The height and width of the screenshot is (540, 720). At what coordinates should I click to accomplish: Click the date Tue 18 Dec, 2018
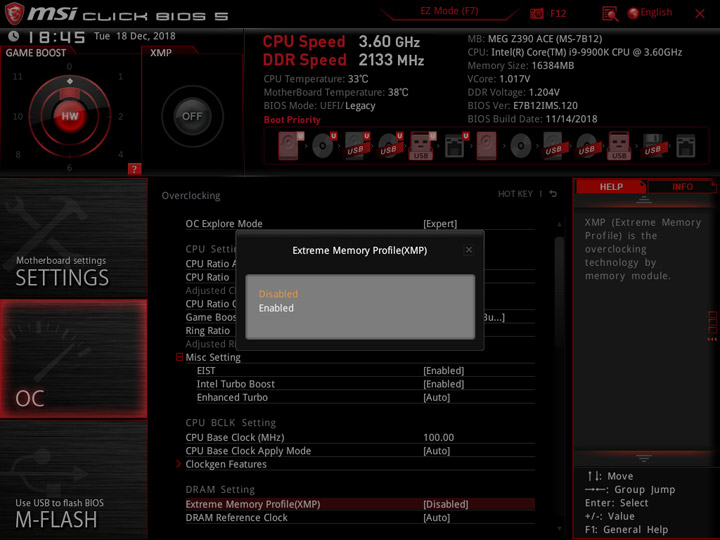[135, 36]
